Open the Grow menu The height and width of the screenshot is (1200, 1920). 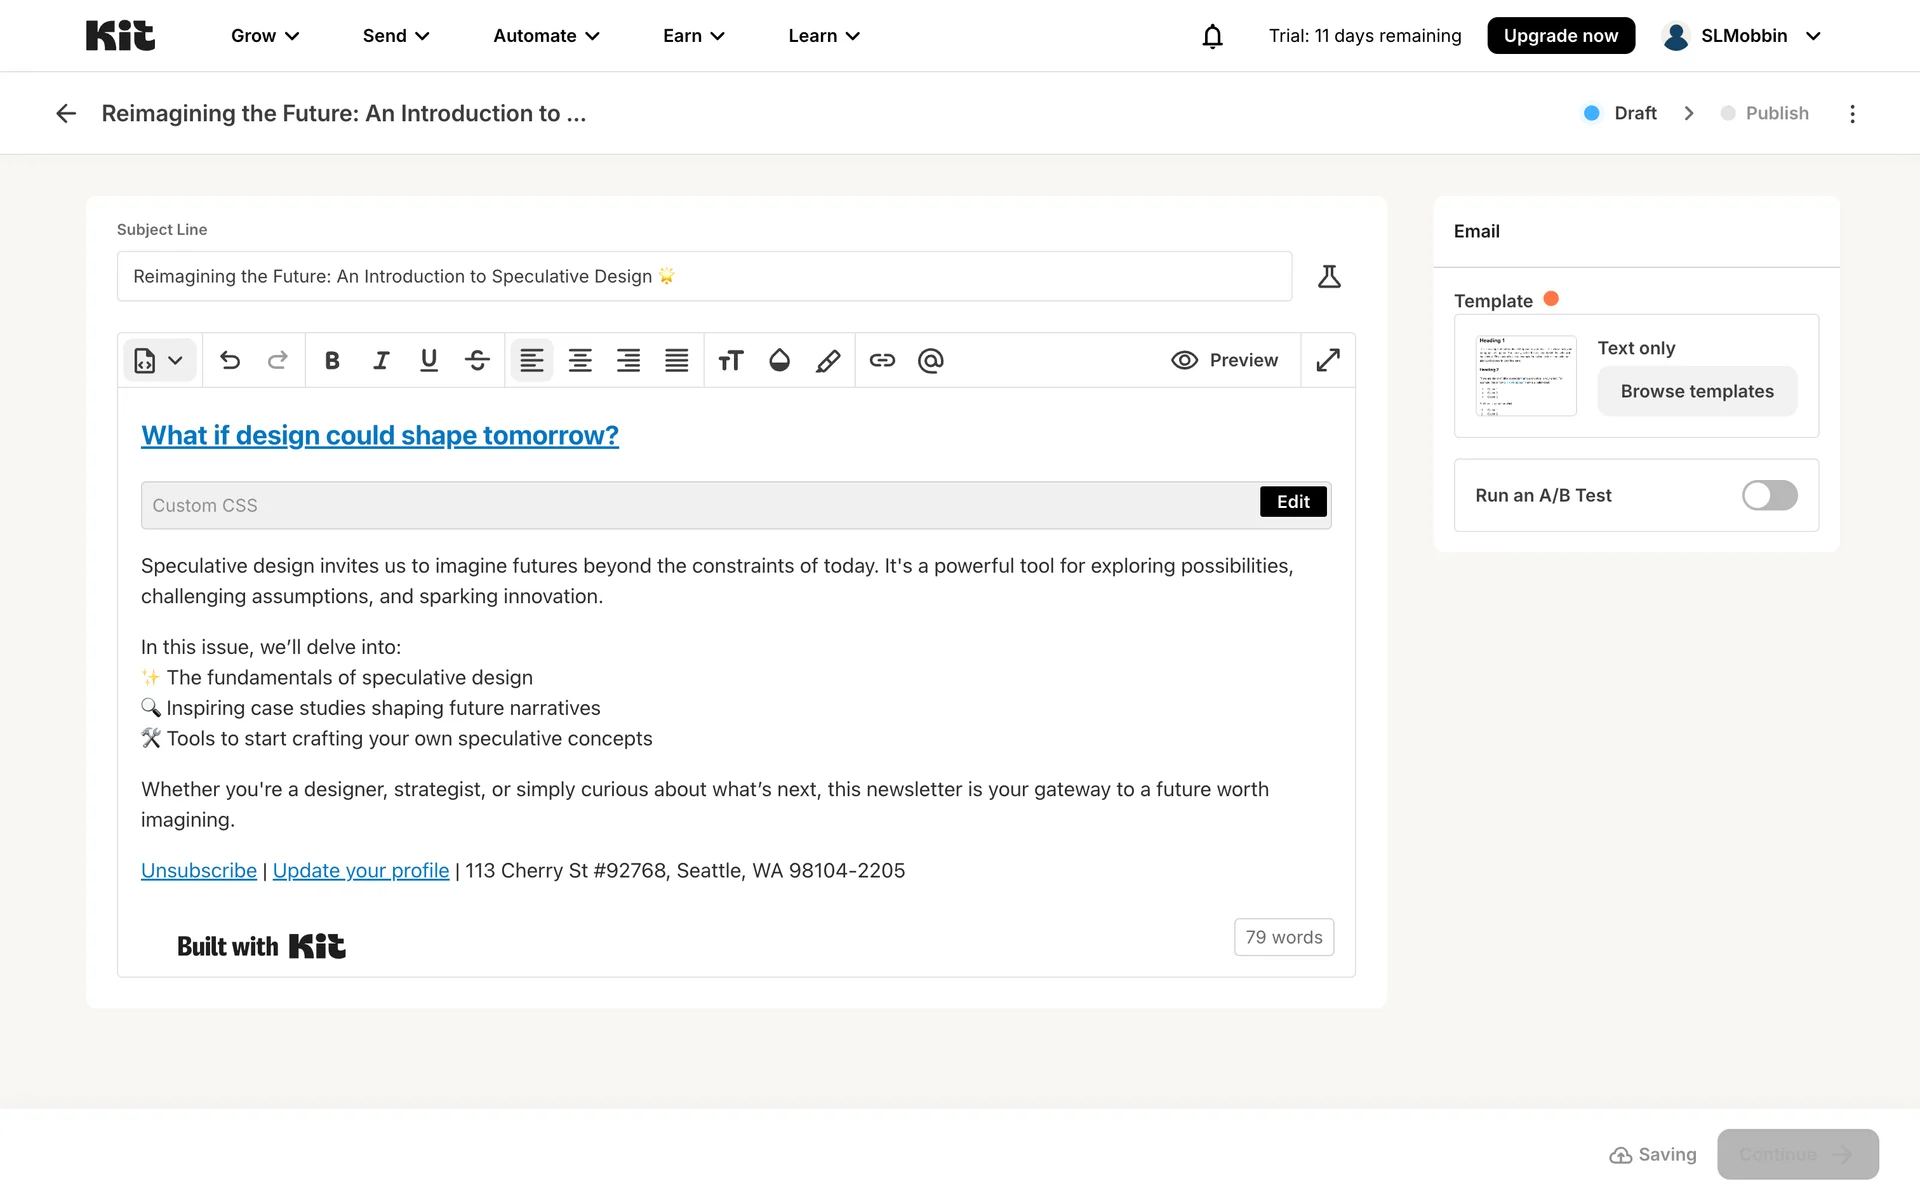[x=265, y=36]
